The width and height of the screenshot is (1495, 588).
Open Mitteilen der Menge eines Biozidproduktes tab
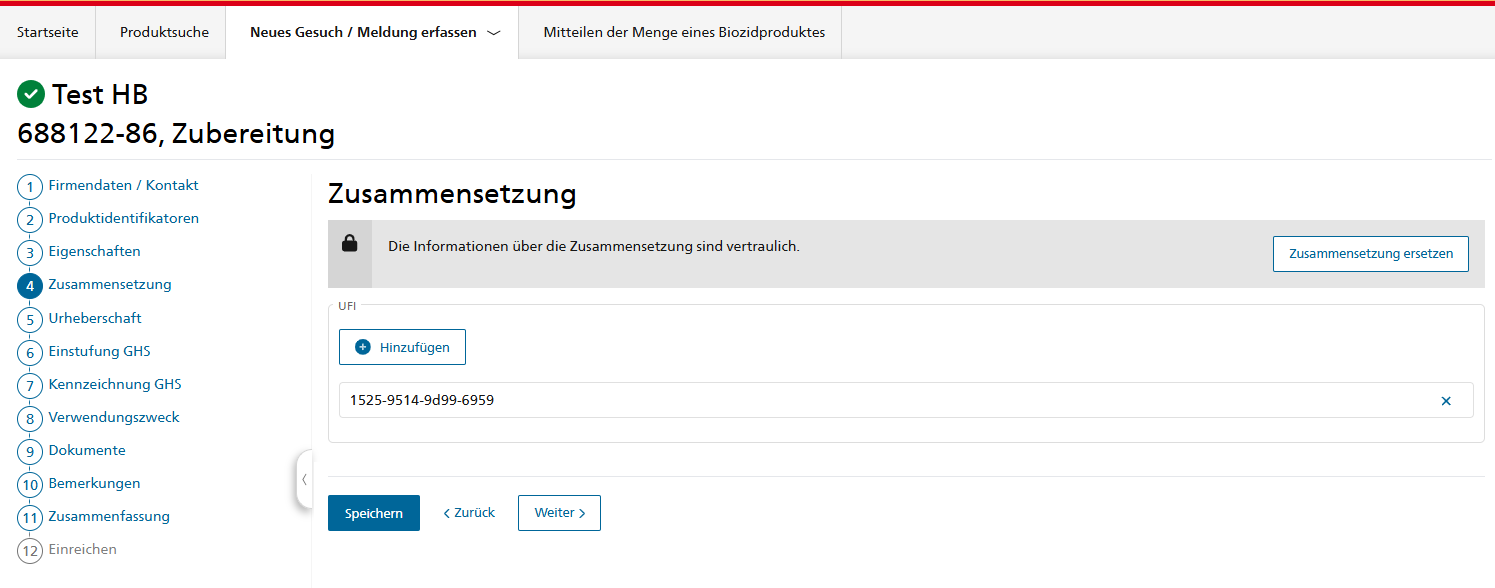coord(684,32)
